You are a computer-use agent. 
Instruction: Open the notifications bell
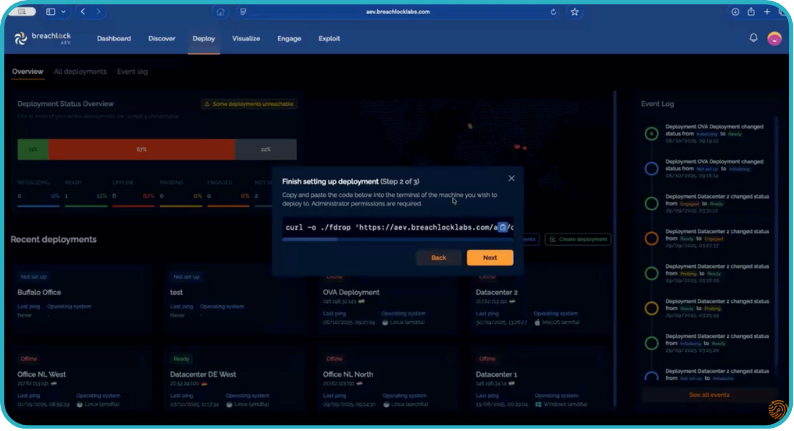coord(753,38)
